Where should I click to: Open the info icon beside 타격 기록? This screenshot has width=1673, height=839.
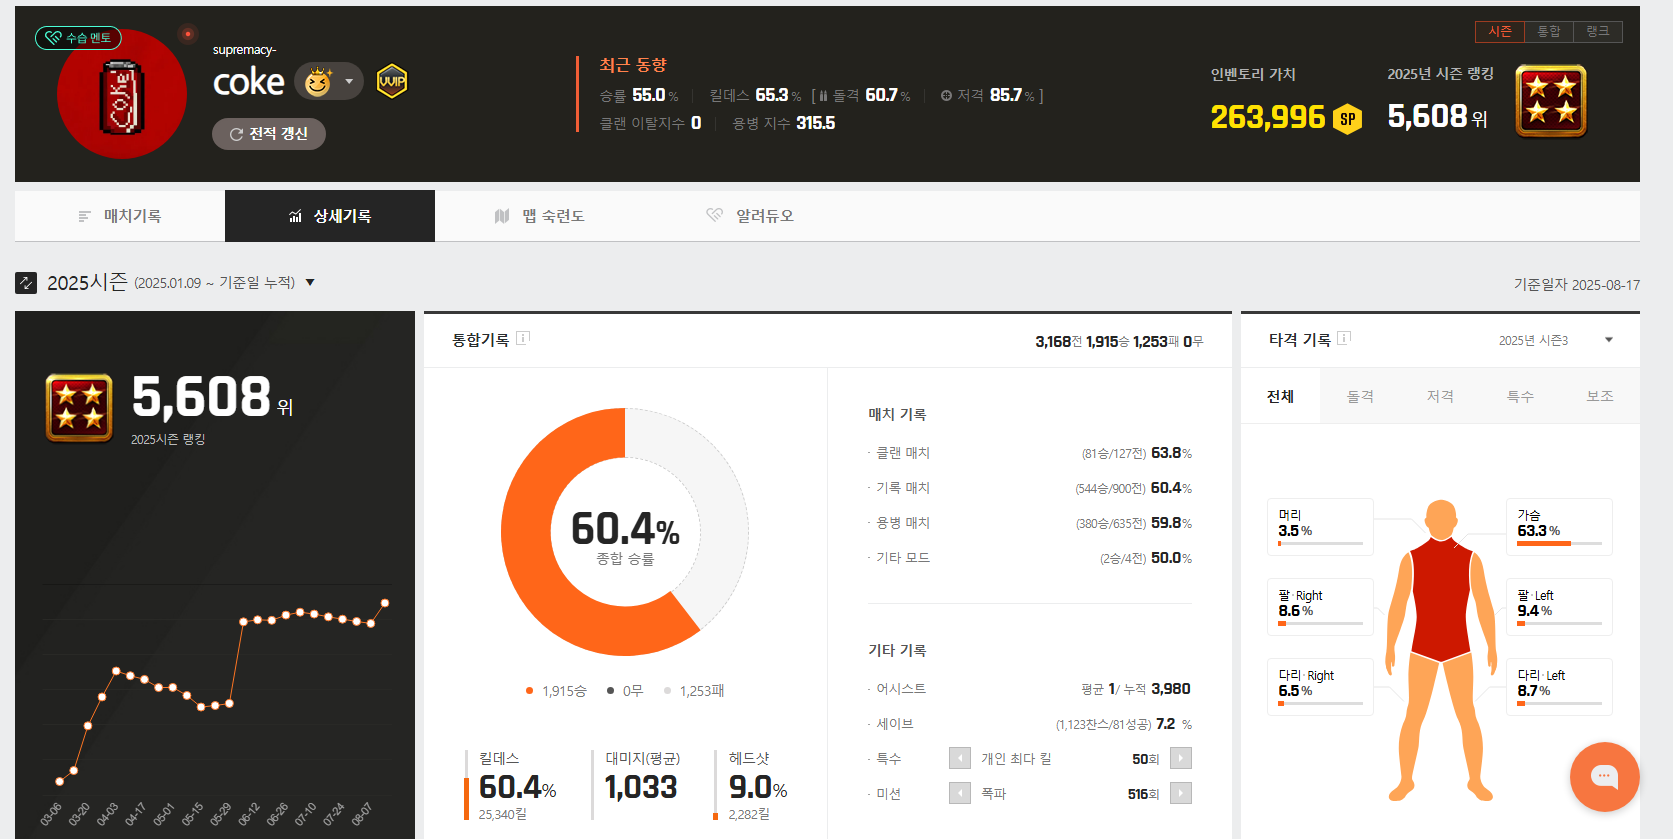(1344, 338)
